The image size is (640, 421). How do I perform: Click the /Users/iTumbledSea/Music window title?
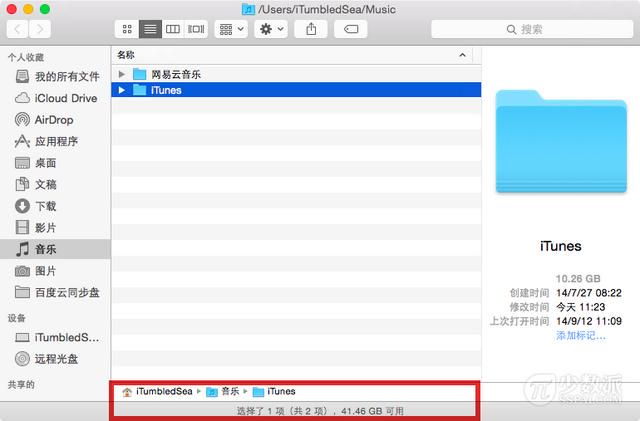[x=327, y=9]
